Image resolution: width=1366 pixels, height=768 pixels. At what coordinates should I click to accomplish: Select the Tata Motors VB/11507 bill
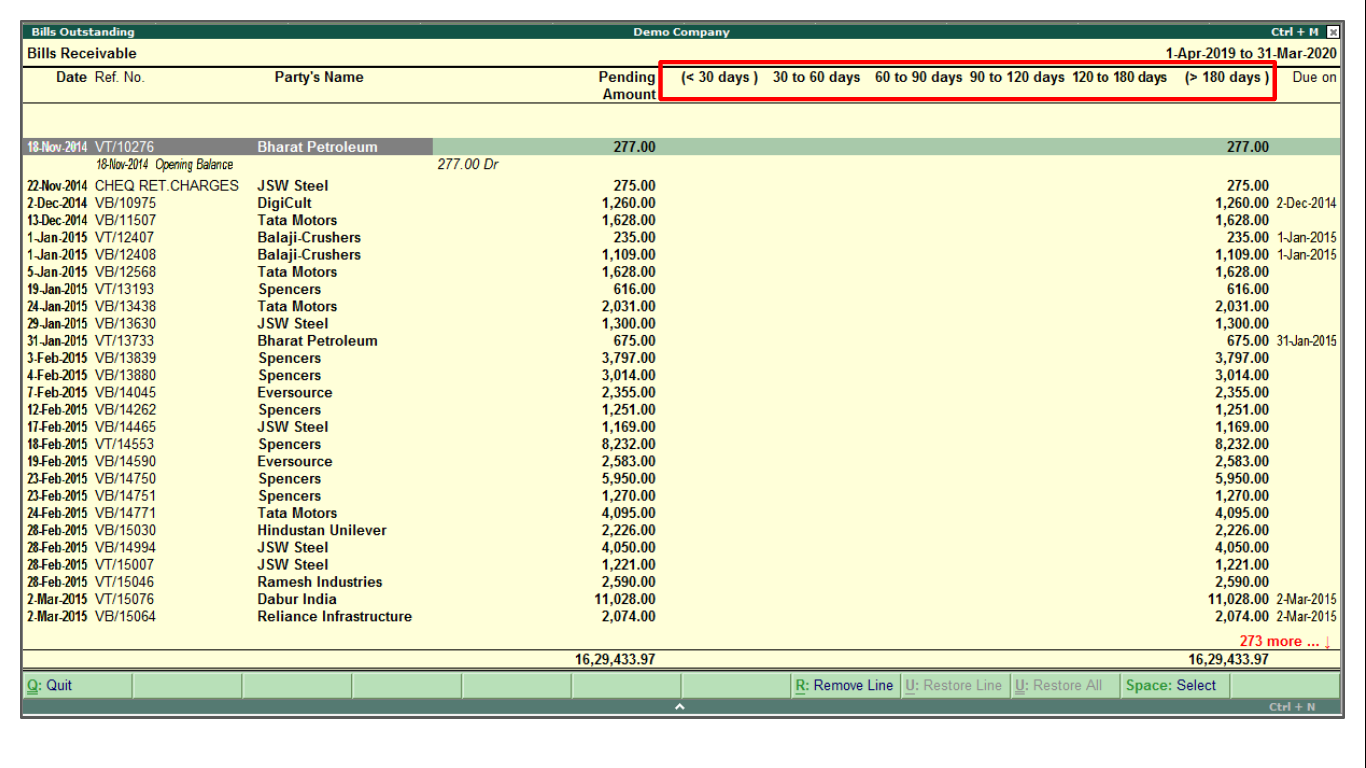tap(681, 220)
